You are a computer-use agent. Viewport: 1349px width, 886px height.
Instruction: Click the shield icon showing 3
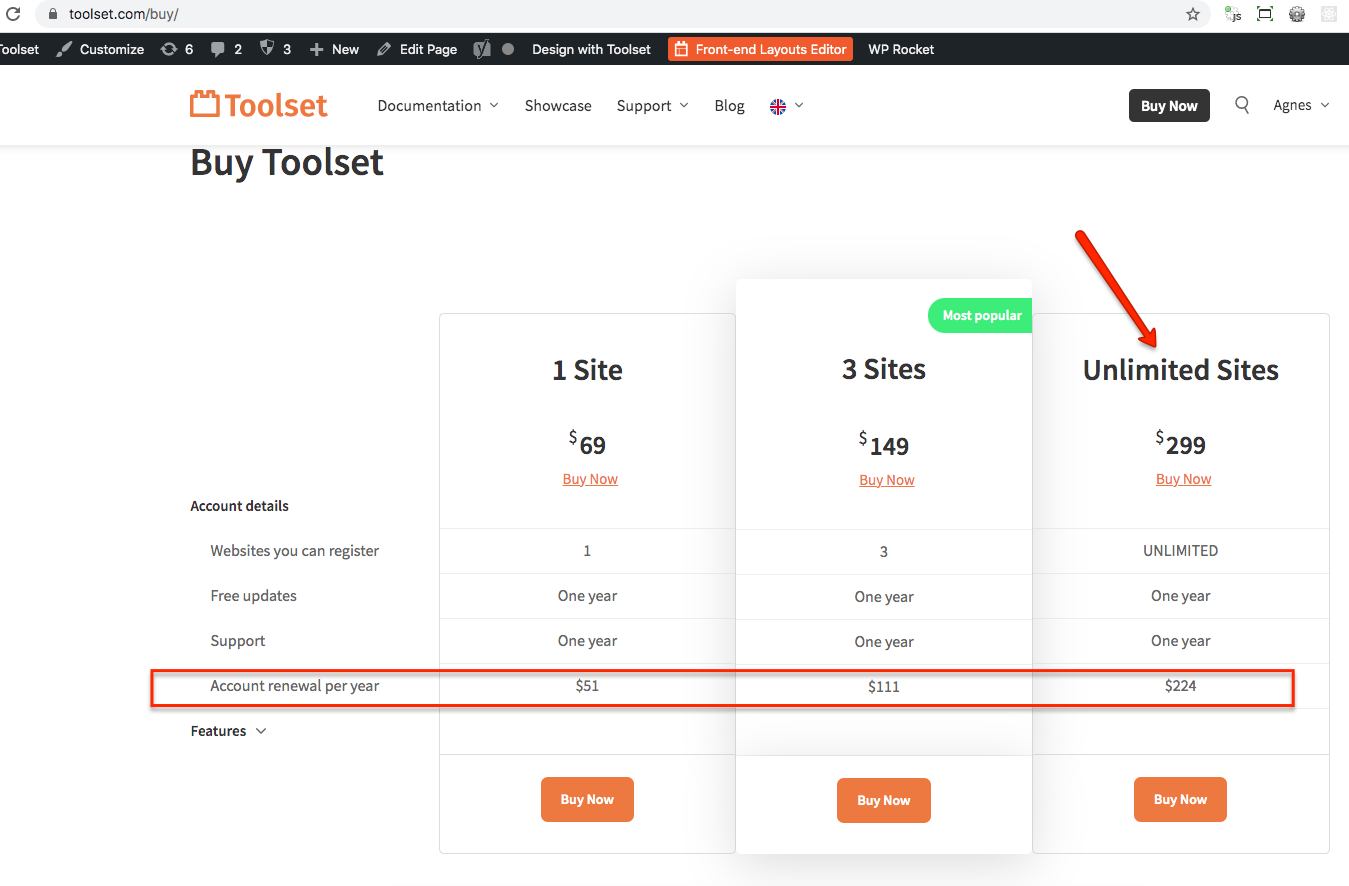tap(275, 49)
